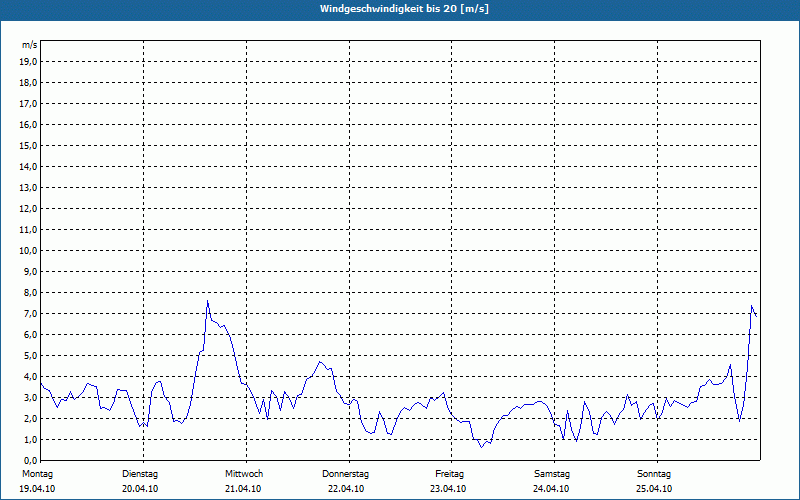Image resolution: width=800 pixels, height=500 pixels.
Task: Click the date '25.04.10'
Action: [x=654, y=489]
